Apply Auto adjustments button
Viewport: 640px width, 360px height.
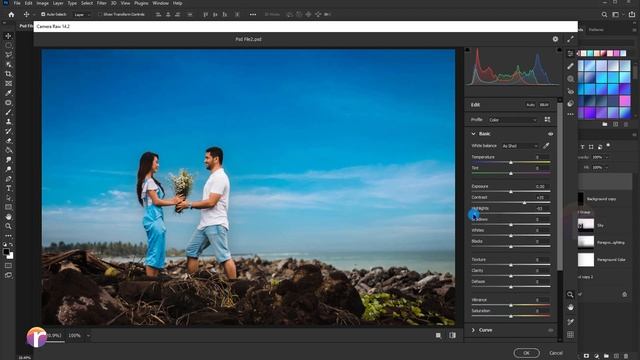(530, 105)
